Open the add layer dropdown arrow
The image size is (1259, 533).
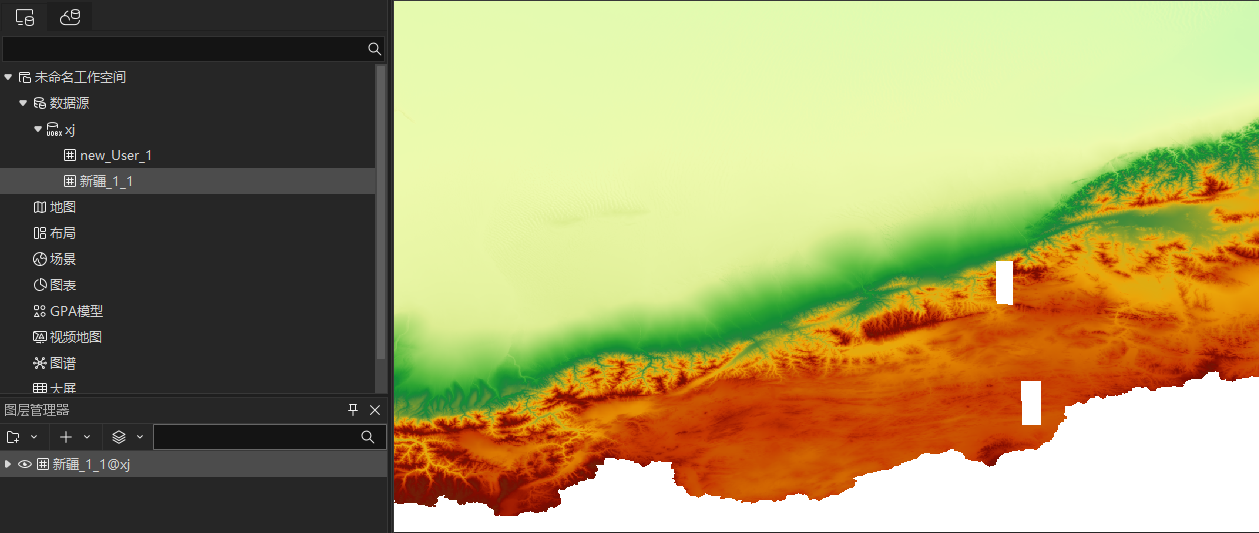pos(87,437)
